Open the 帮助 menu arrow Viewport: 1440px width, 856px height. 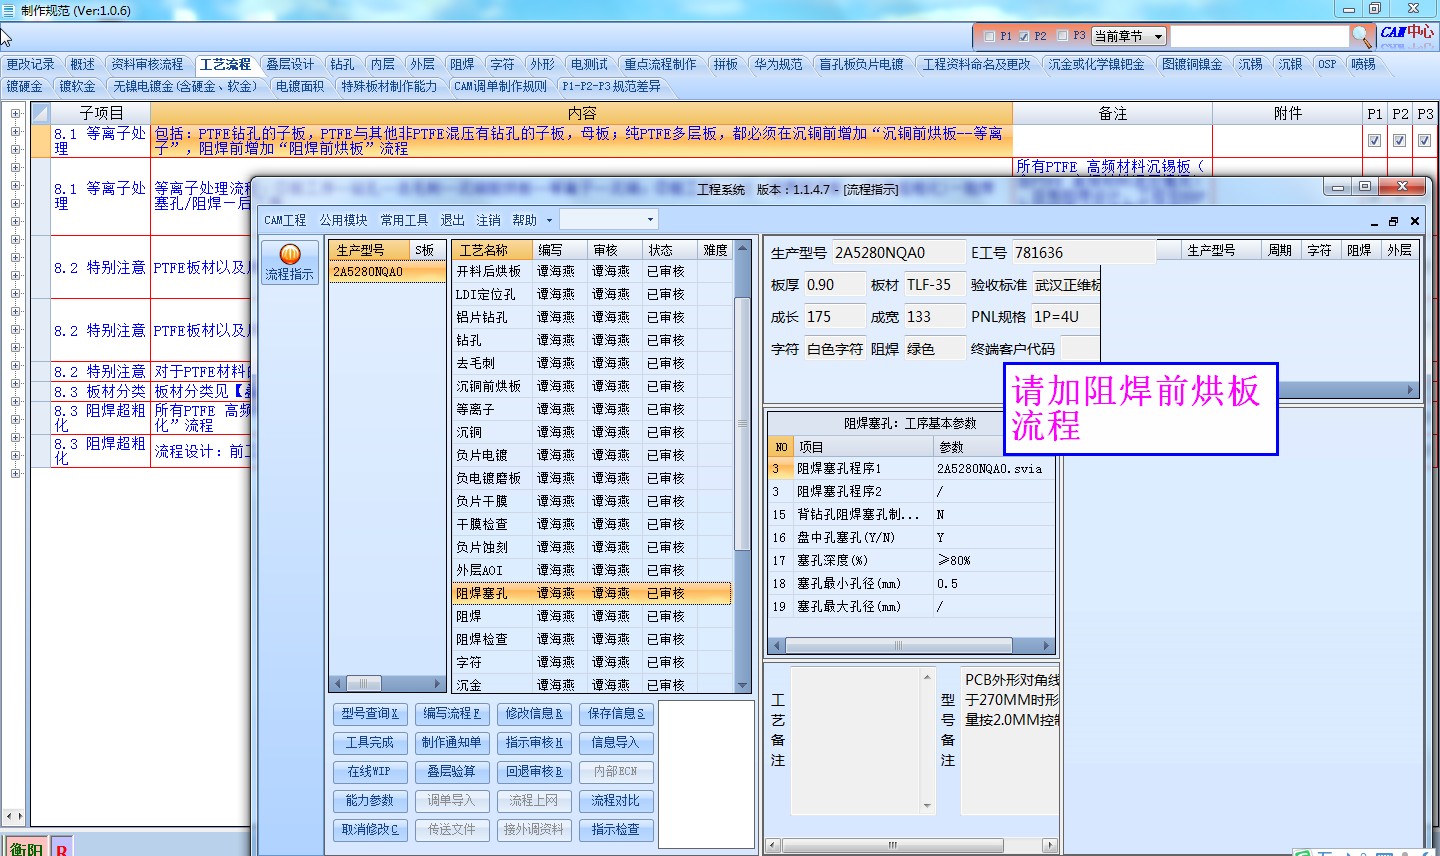tap(549, 220)
